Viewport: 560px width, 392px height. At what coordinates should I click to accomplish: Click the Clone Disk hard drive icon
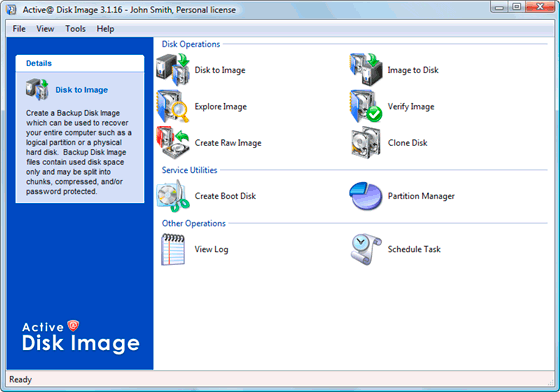pos(365,142)
